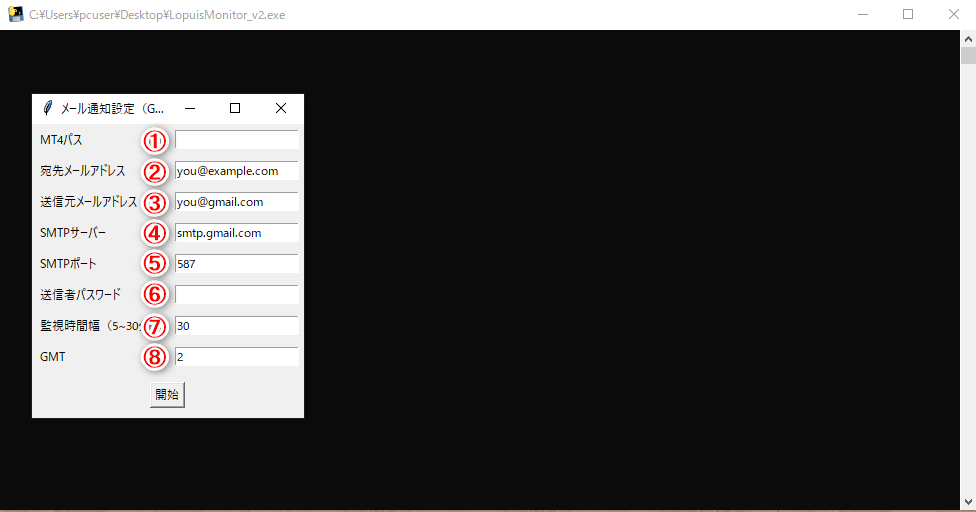Focus the empty 送信者パスワード field

[x=236, y=295]
